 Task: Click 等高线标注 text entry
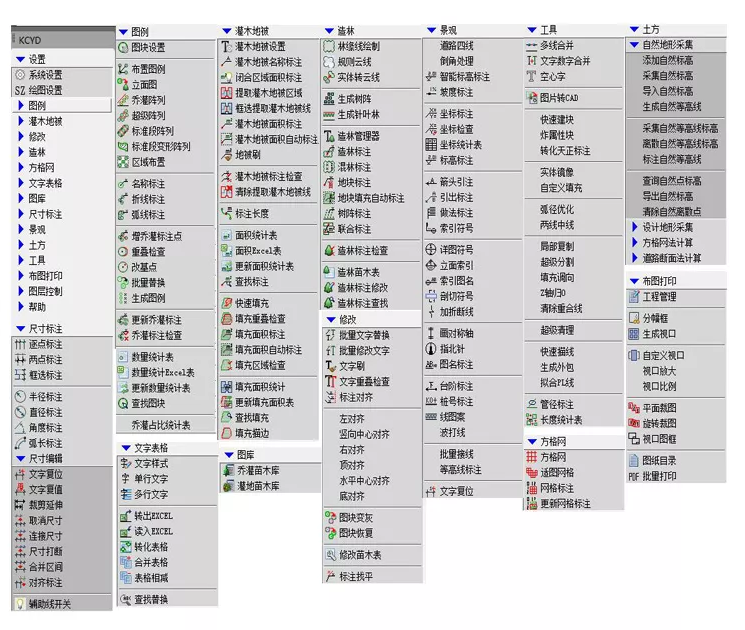coord(460,469)
